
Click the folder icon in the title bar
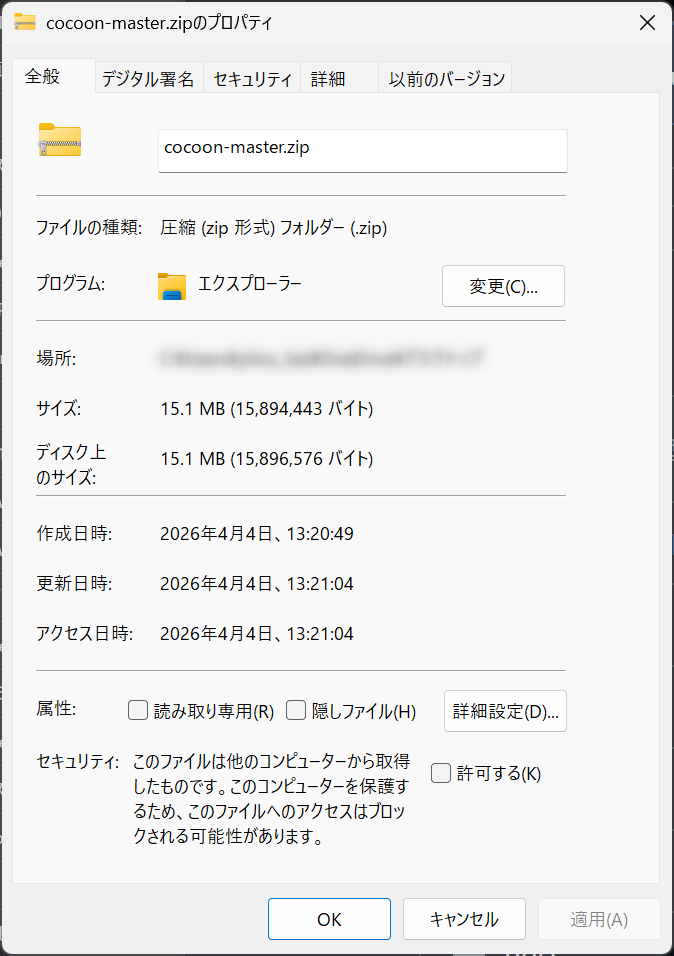point(26,22)
